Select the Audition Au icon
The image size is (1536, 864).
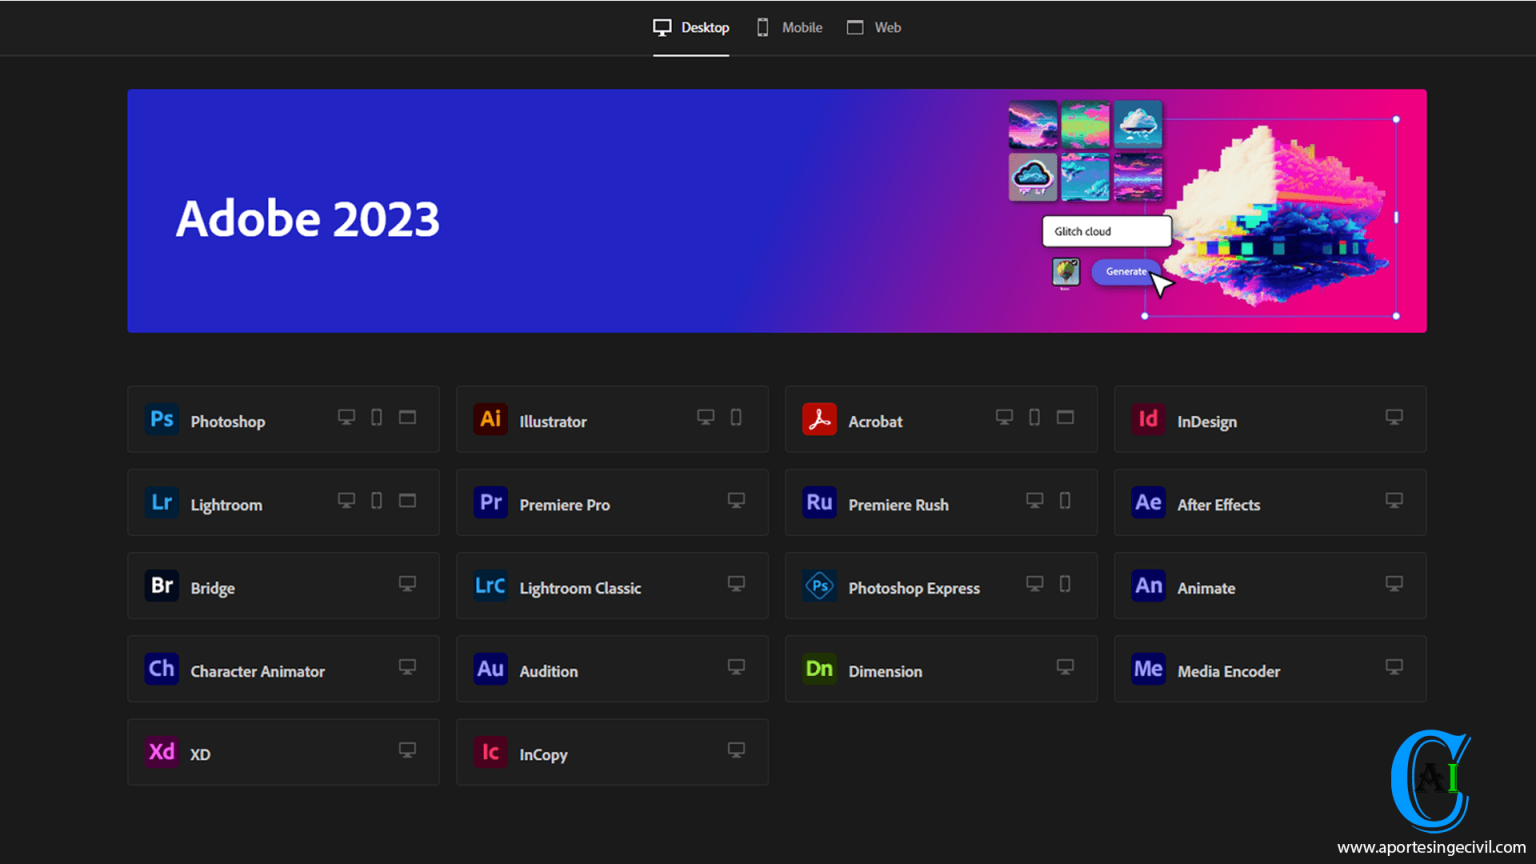coord(490,669)
